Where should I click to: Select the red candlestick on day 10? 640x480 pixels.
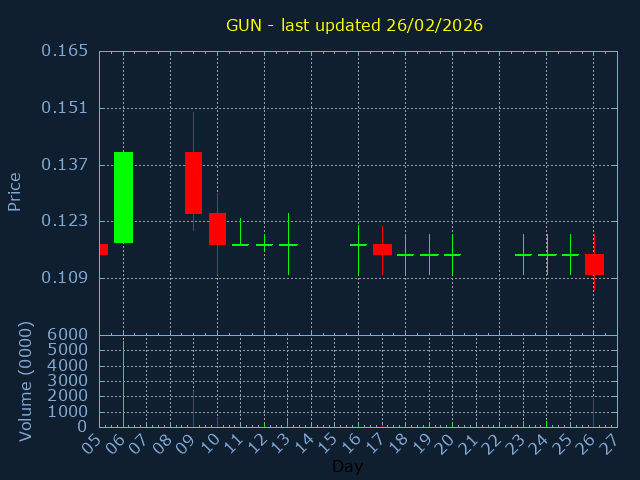(x=217, y=229)
